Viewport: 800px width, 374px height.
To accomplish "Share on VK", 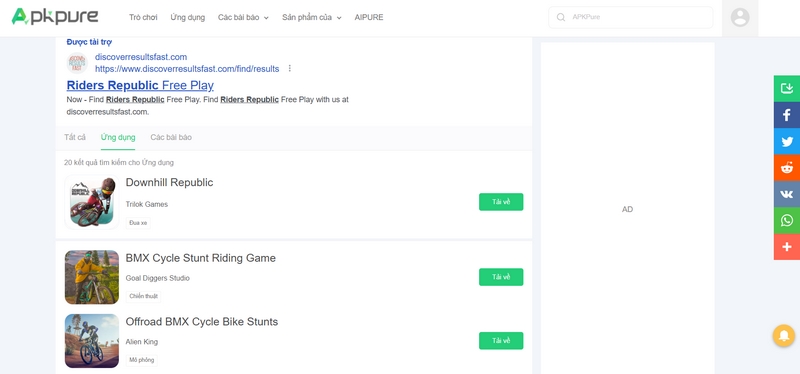I will pyautogui.click(x=787, y=194).
